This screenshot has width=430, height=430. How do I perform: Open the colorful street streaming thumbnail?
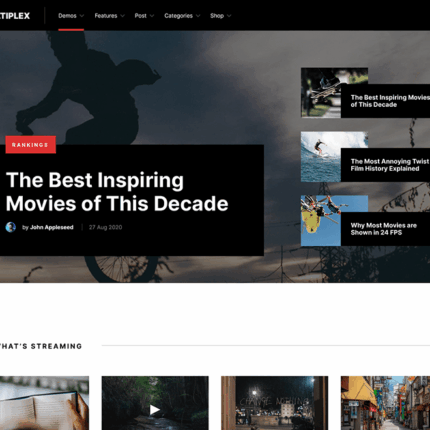(385, 403)
